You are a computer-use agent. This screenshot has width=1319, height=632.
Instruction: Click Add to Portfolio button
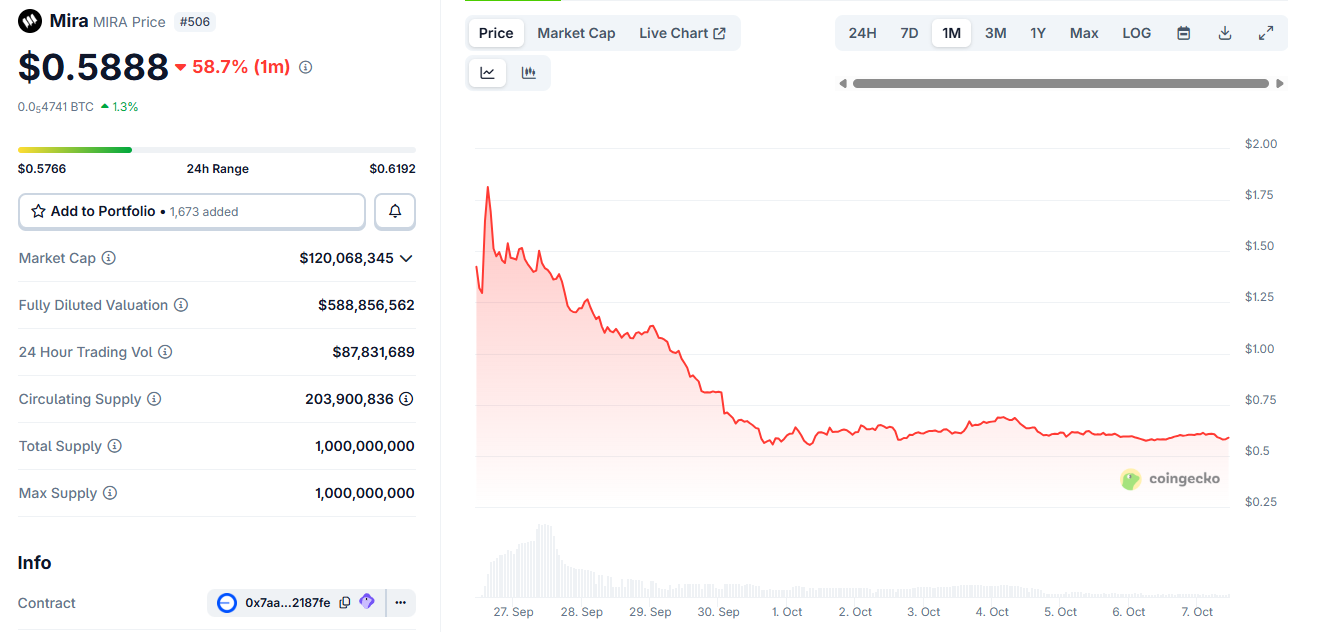pyautogui.click(x=192, y=211)
